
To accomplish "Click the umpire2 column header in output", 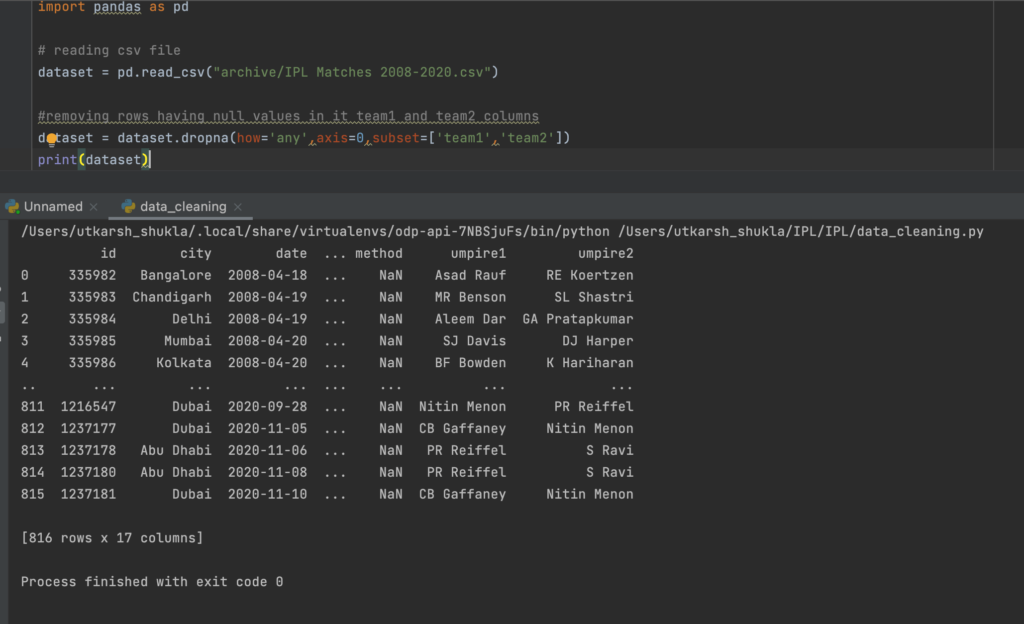I will pos(605,254).
